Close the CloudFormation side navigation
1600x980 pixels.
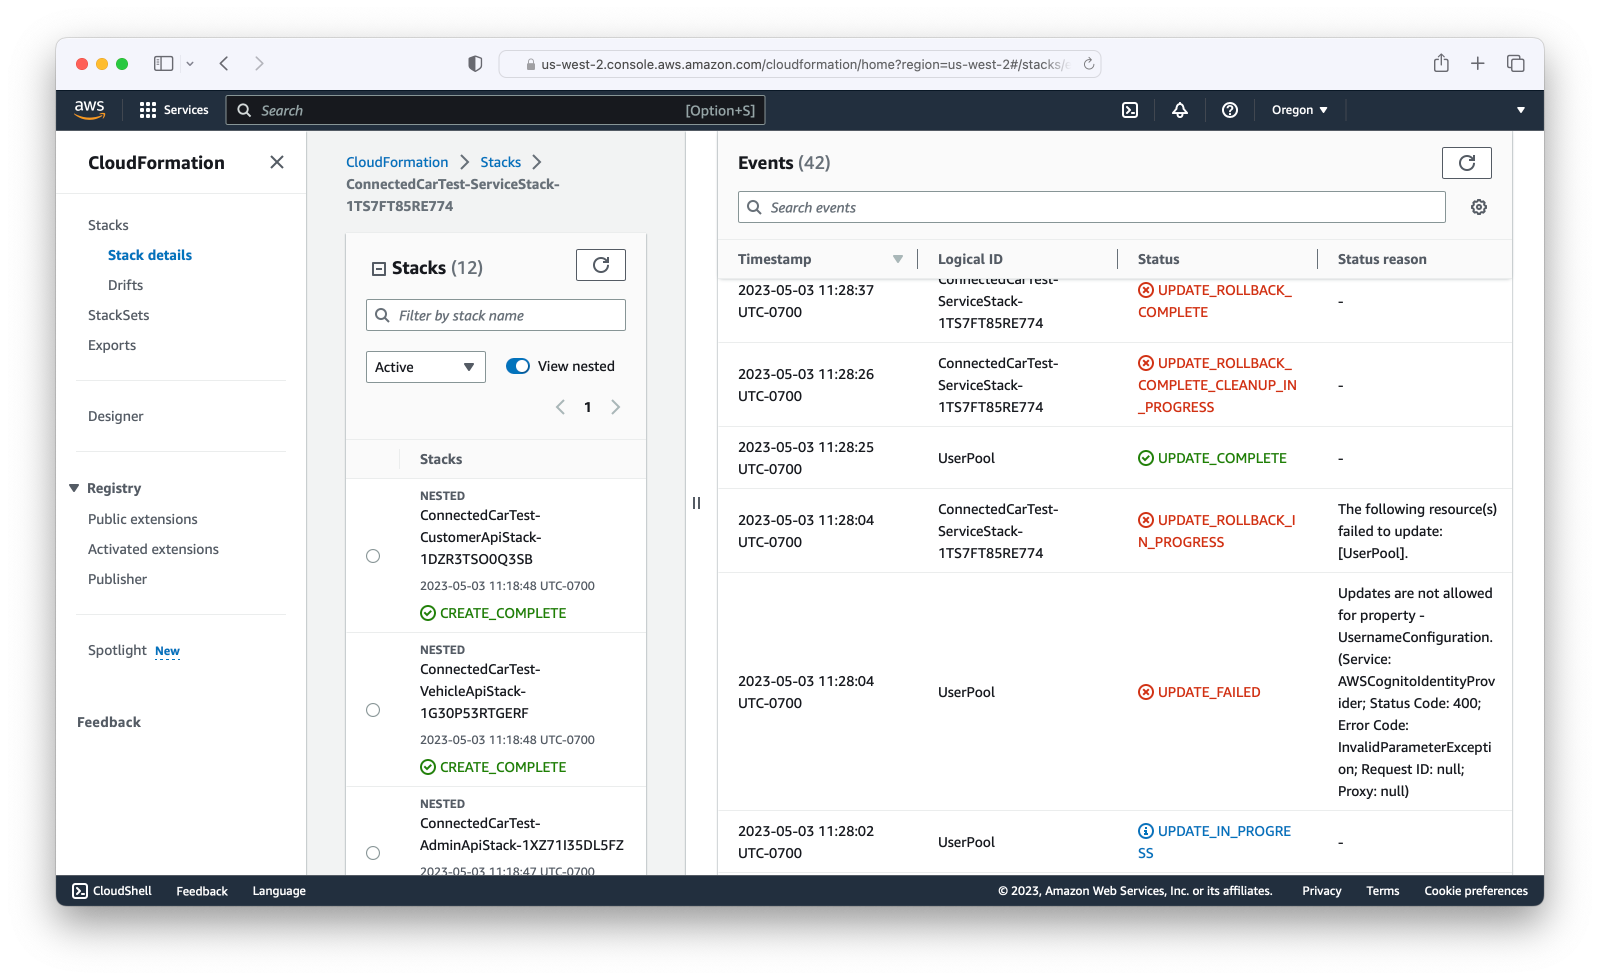(277, 162)
